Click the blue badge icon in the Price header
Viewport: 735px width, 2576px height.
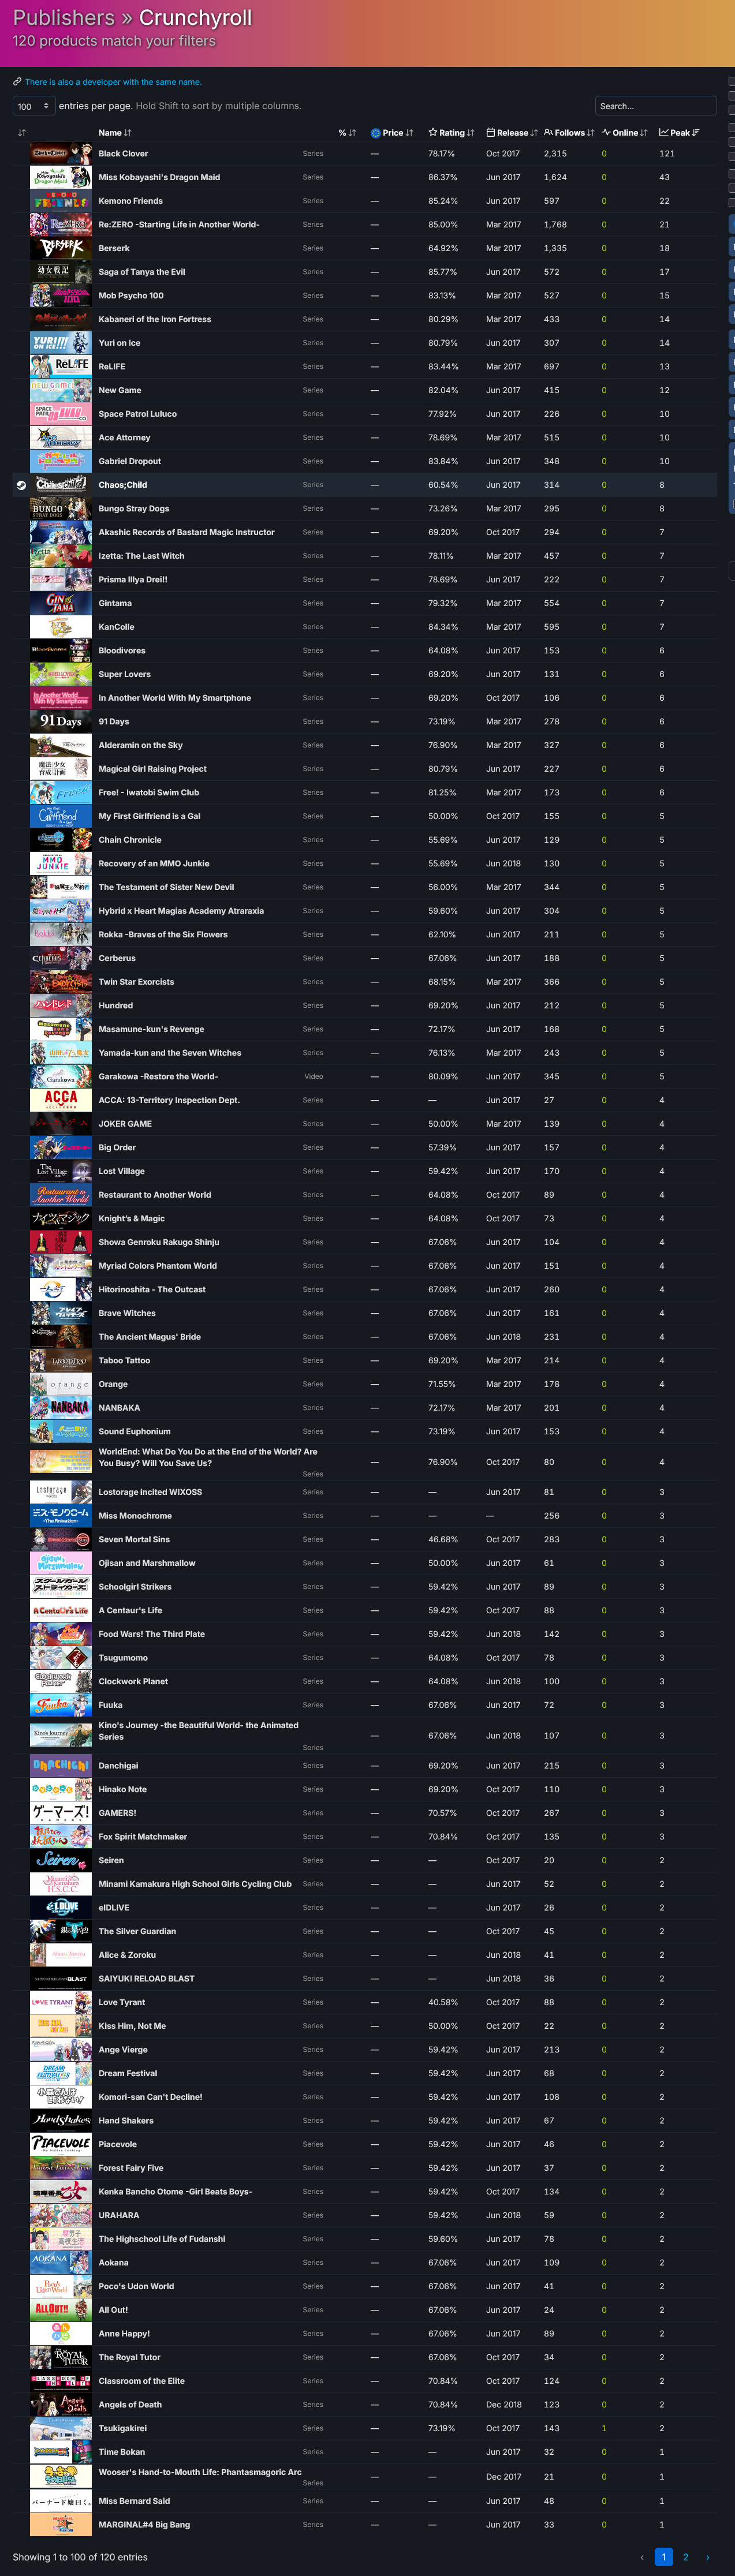(376, 133)
